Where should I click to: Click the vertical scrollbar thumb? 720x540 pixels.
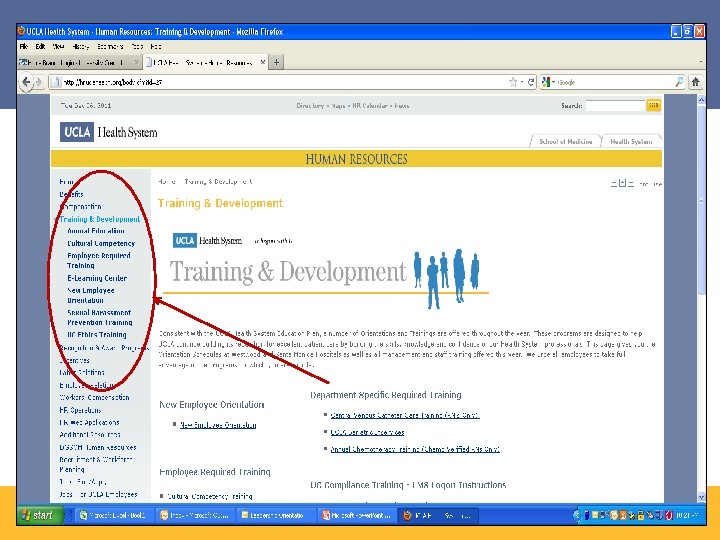701,202
